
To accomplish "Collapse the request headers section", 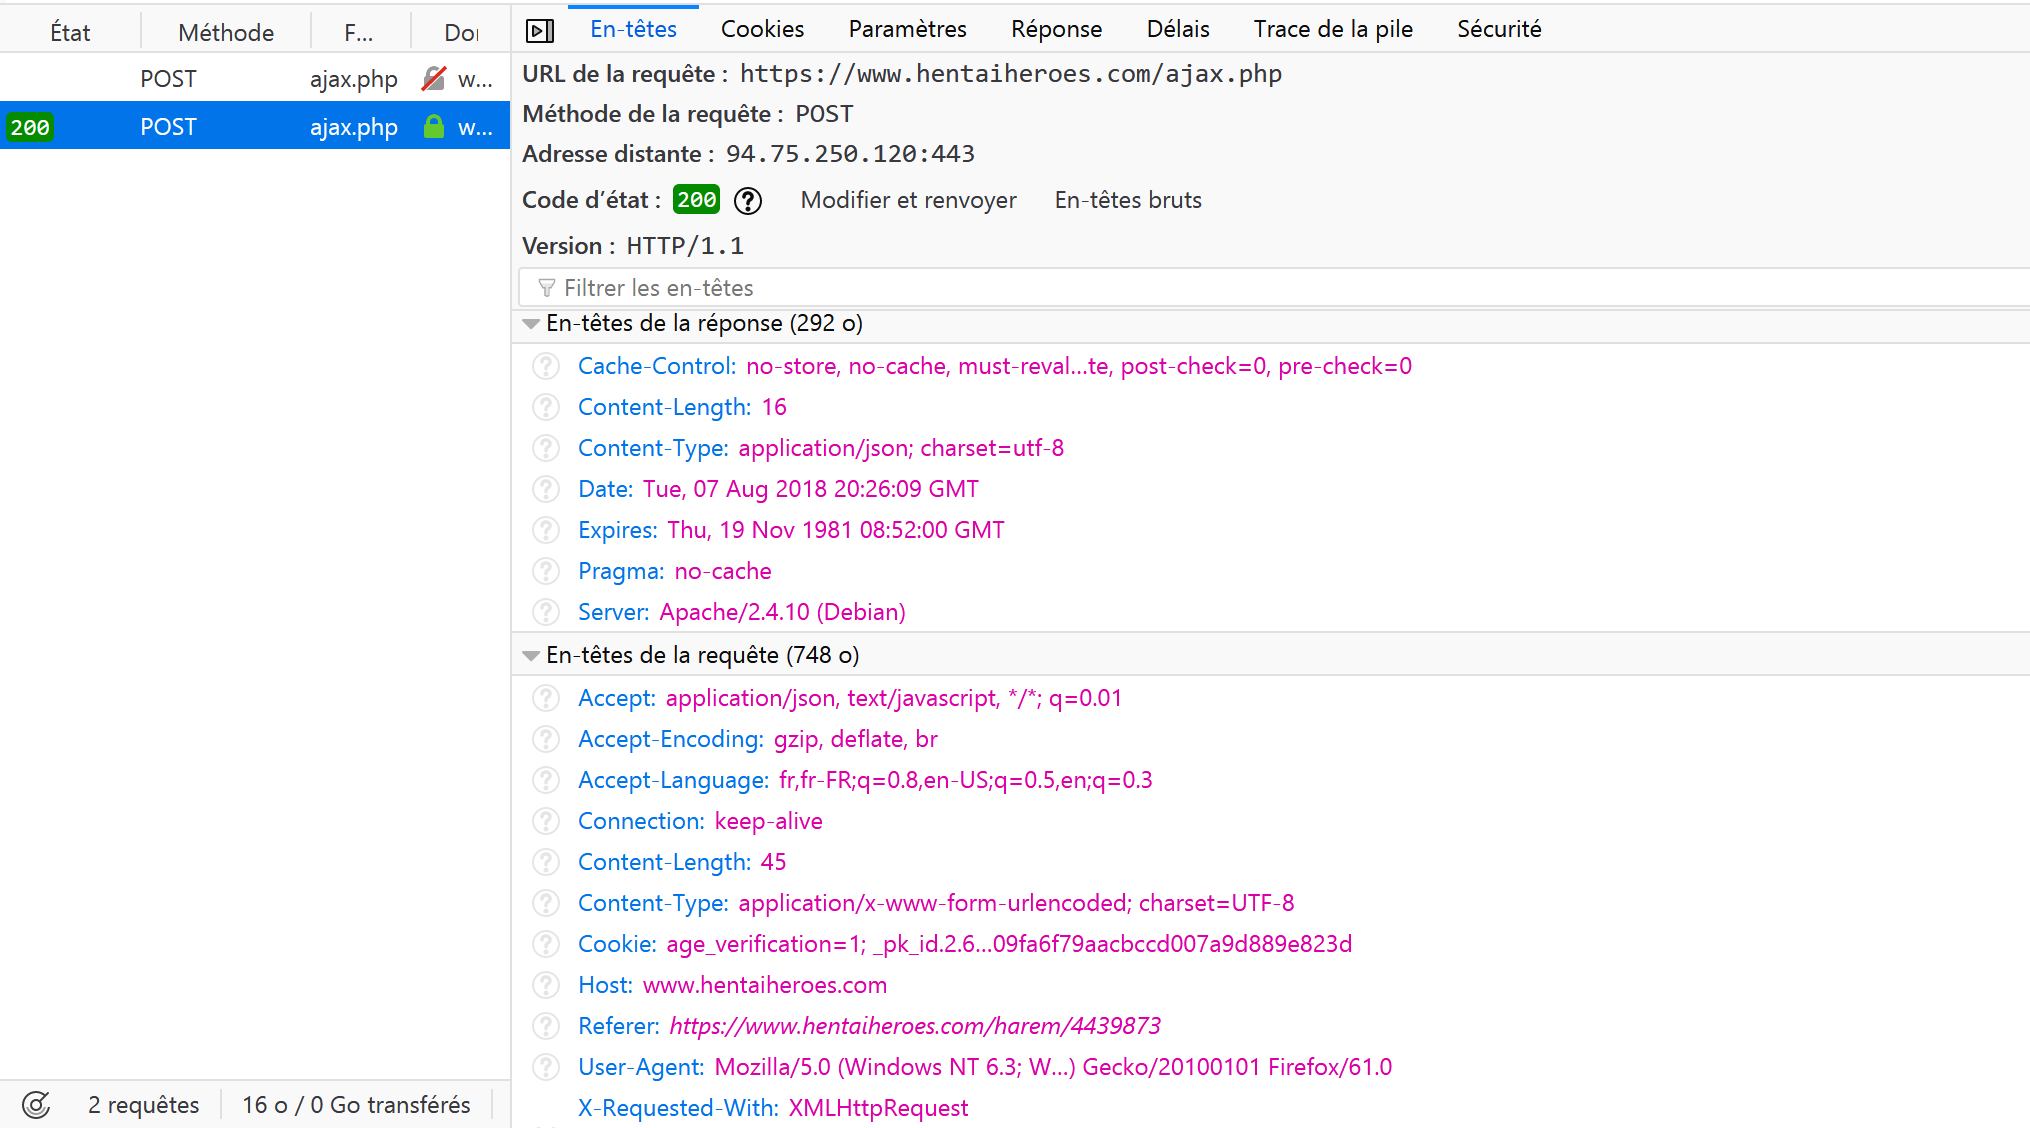I will [531, 656].
